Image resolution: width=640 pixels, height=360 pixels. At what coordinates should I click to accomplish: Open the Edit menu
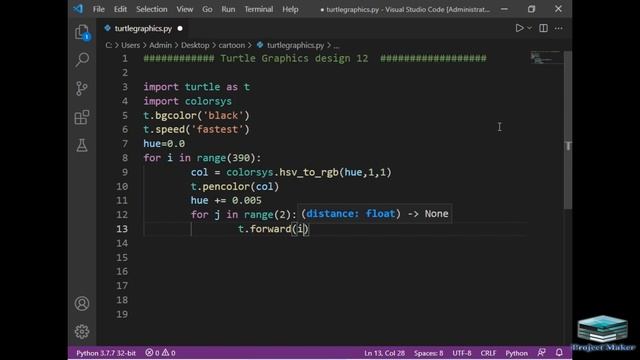(120, 9)
